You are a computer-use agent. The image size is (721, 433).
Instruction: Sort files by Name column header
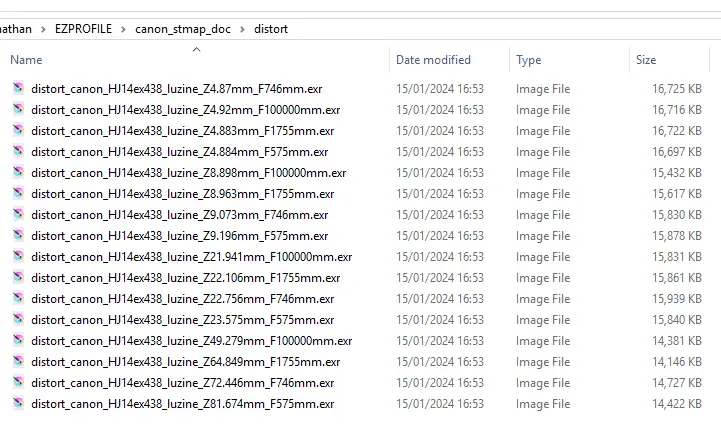click(27, 60)
